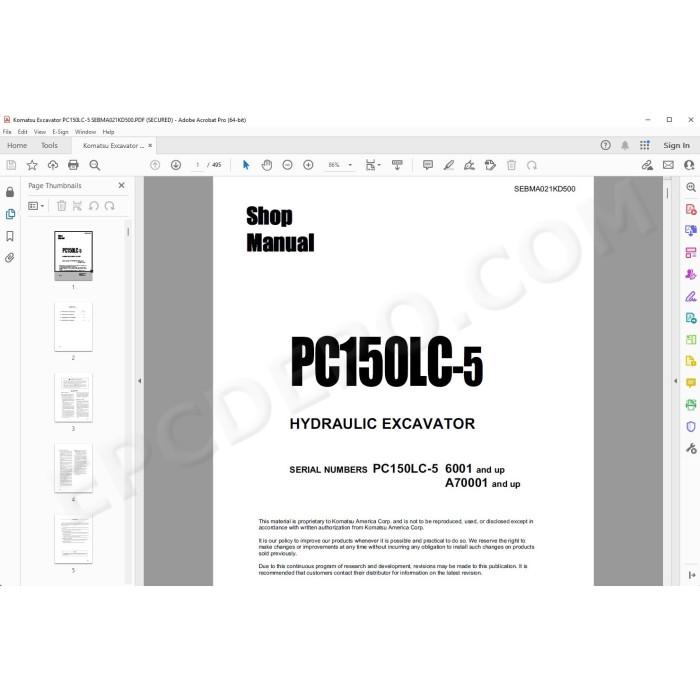Screen dimensions: 700x700
Task: Choose the Selection arrow tool
Action: tap(246, 165)
